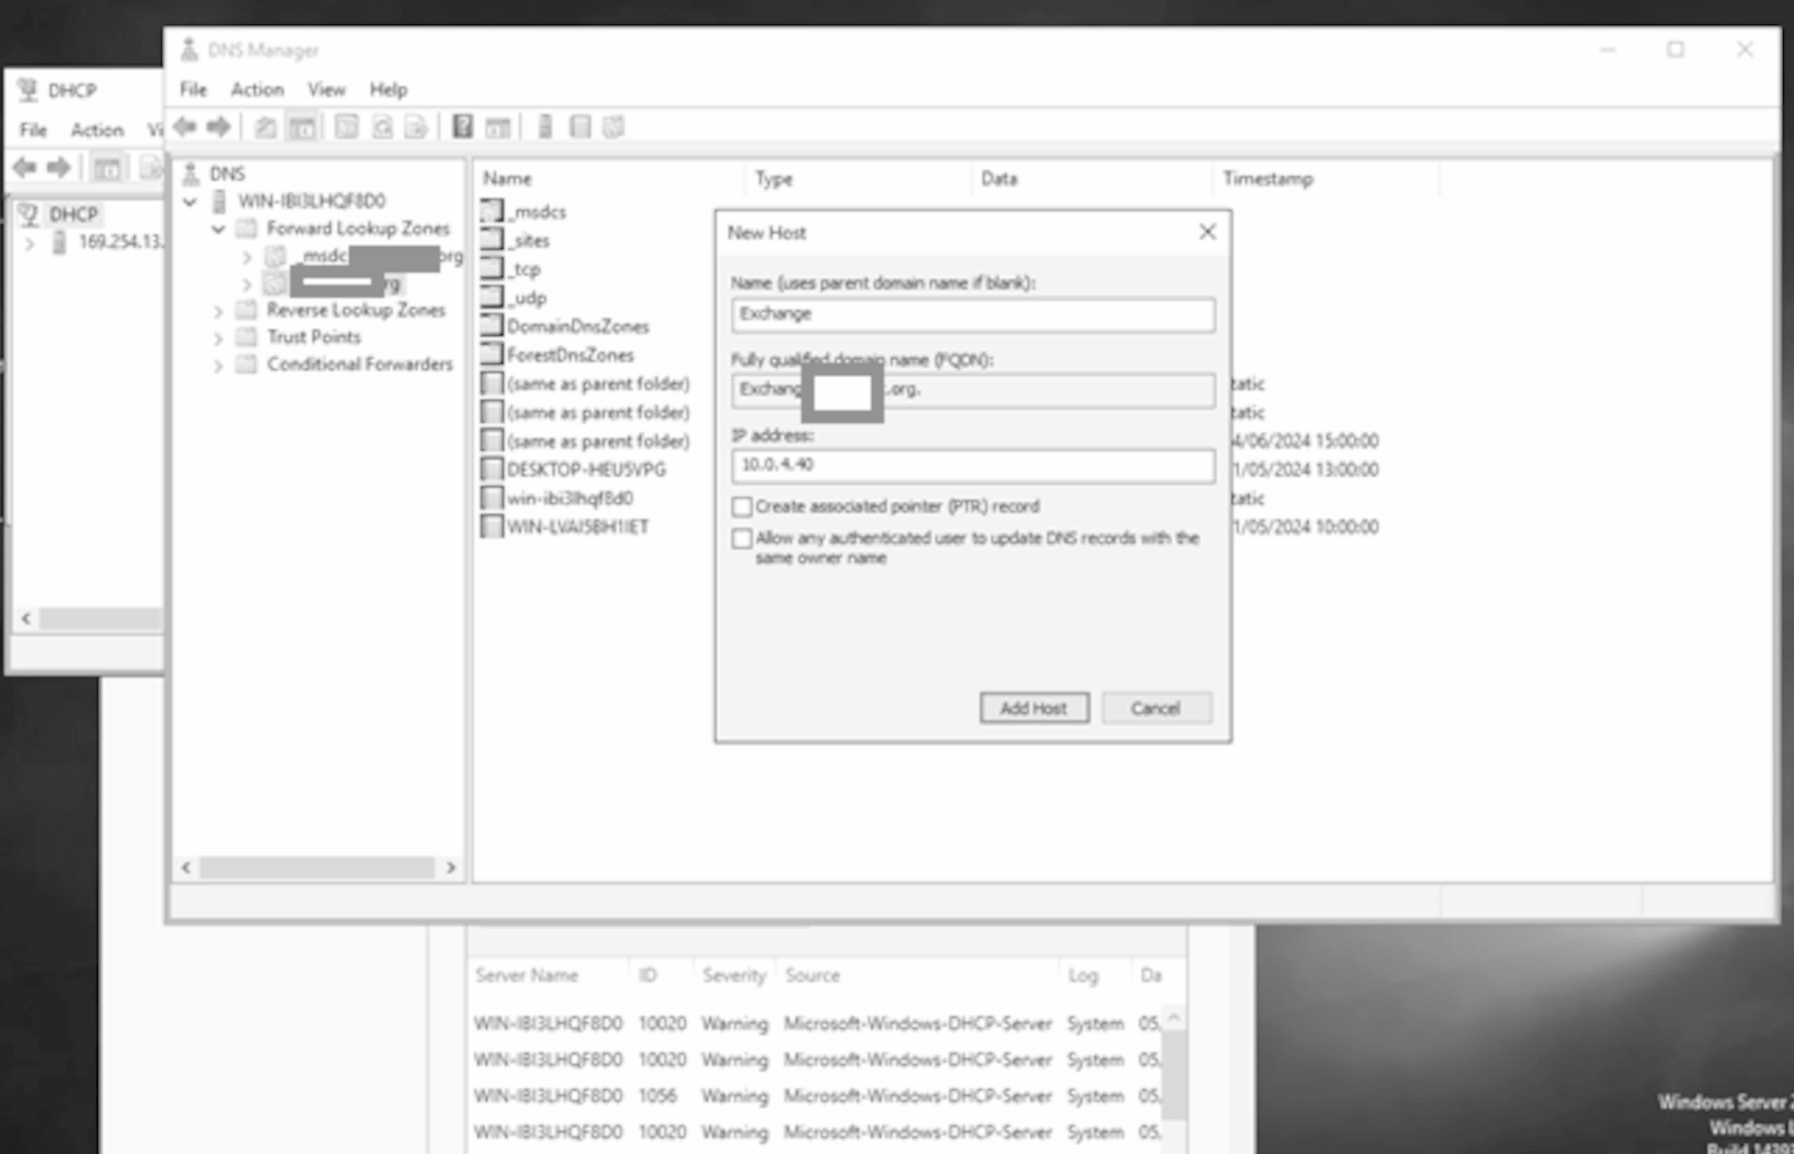Click the Up One Level toolbar icon
This screenshot has width=1794, height=1154.
tap(265, 127)
